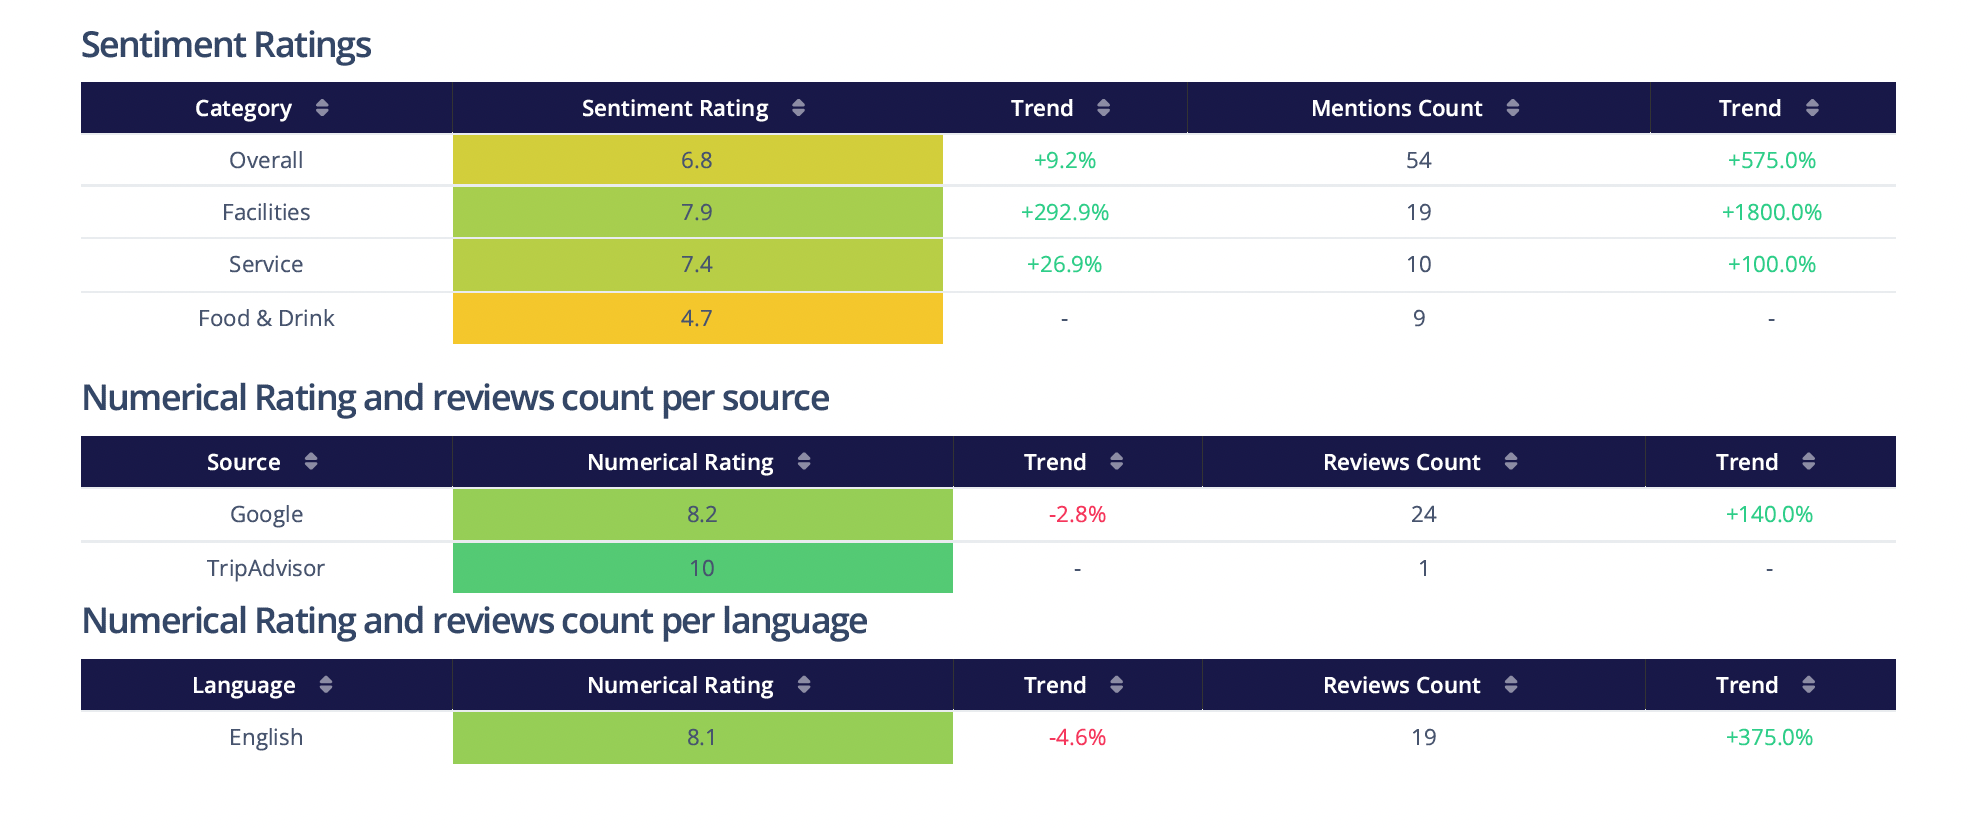Click the yellow 6.8 Overall rating cell

pos(697,160)
